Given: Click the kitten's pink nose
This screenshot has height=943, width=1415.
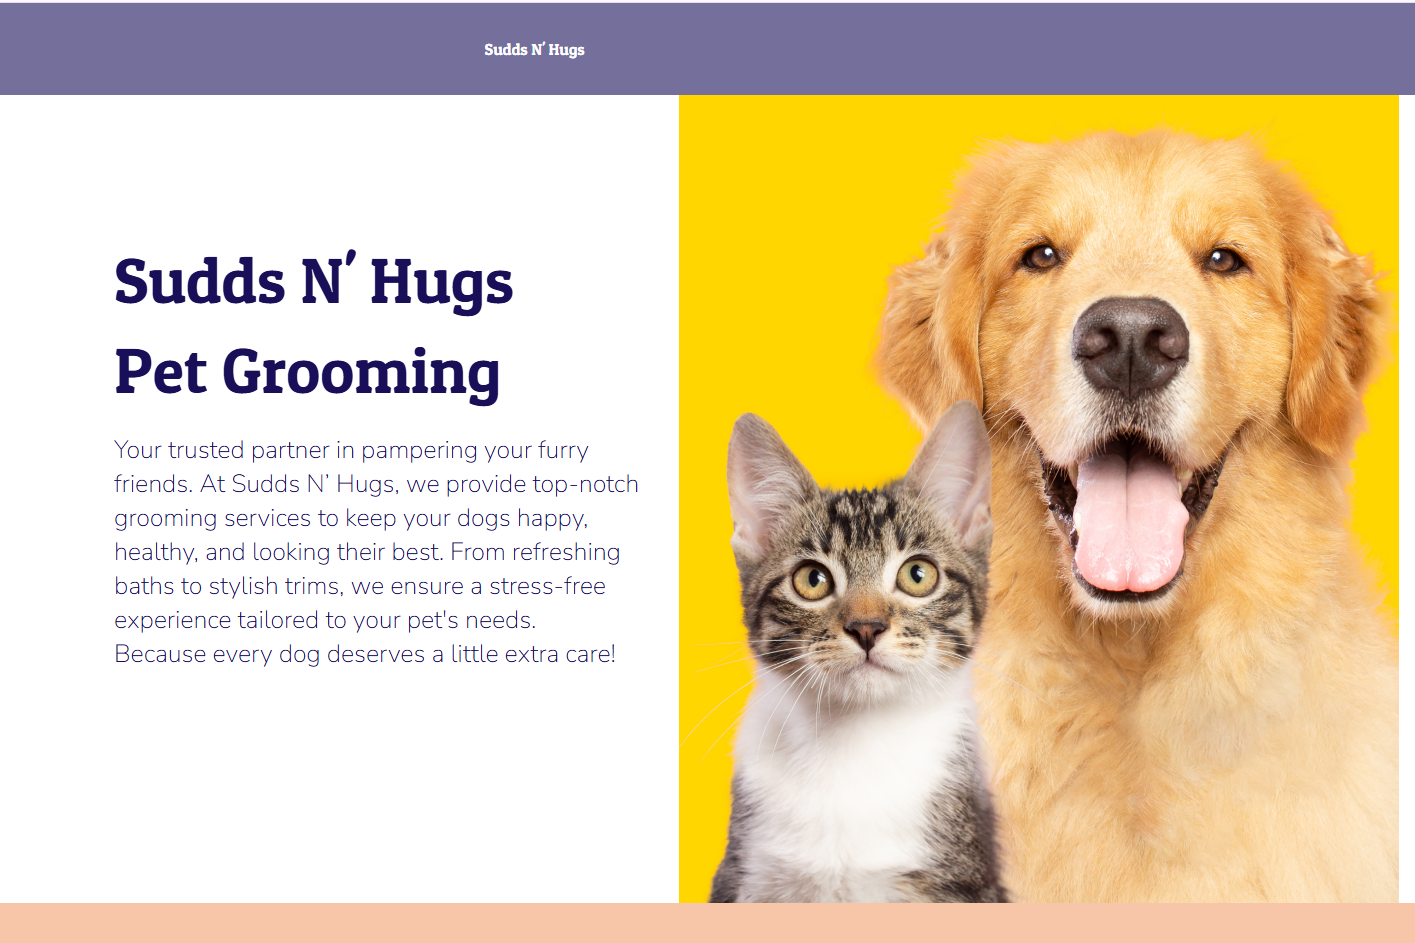Looking at the screenshot, I should (864, 632).
